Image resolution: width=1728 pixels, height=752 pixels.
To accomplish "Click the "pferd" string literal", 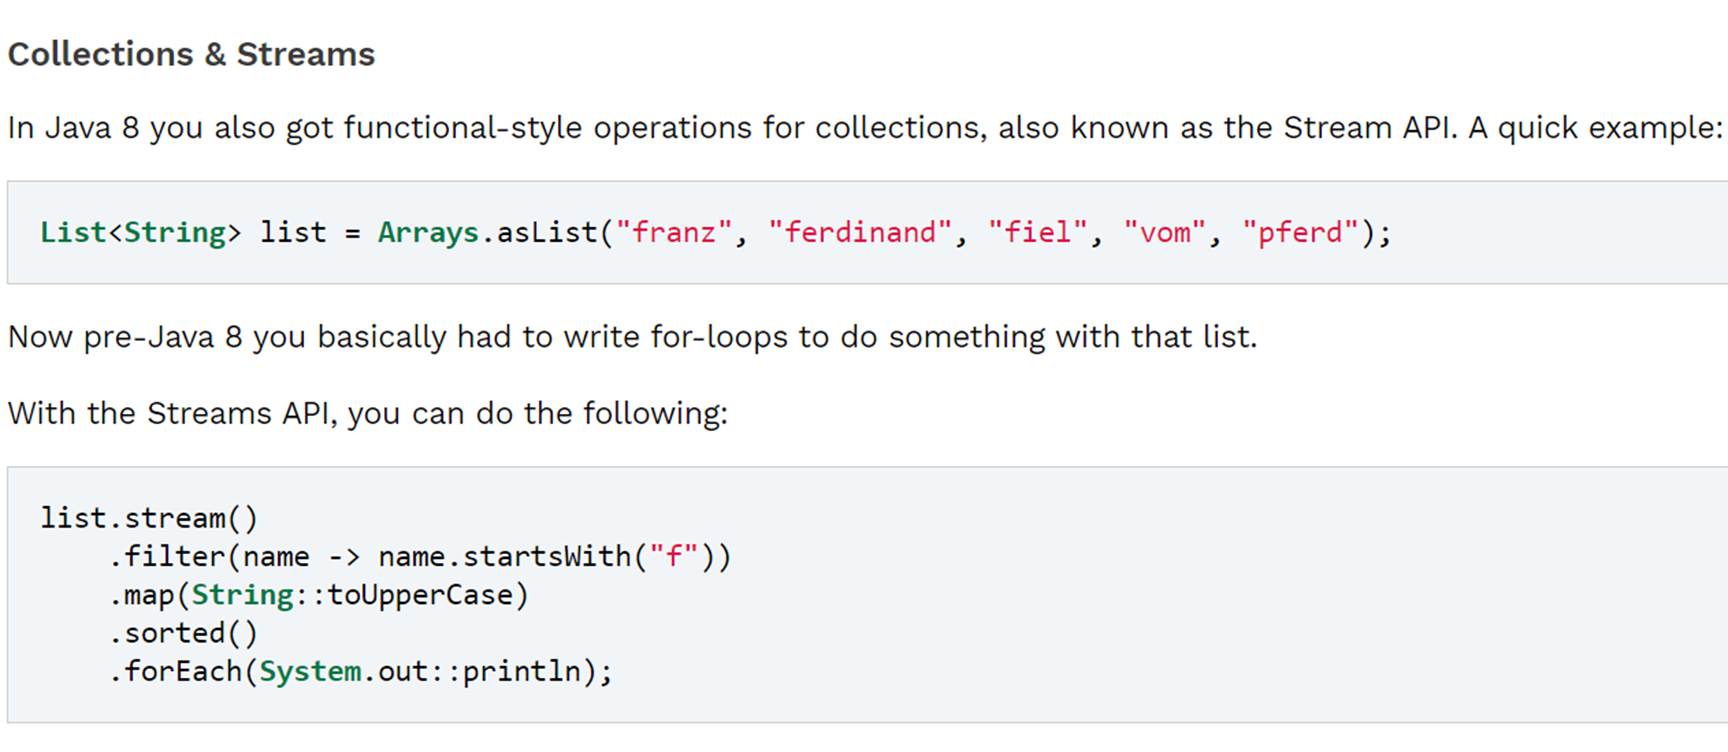I will click(x=1300, y=232).
